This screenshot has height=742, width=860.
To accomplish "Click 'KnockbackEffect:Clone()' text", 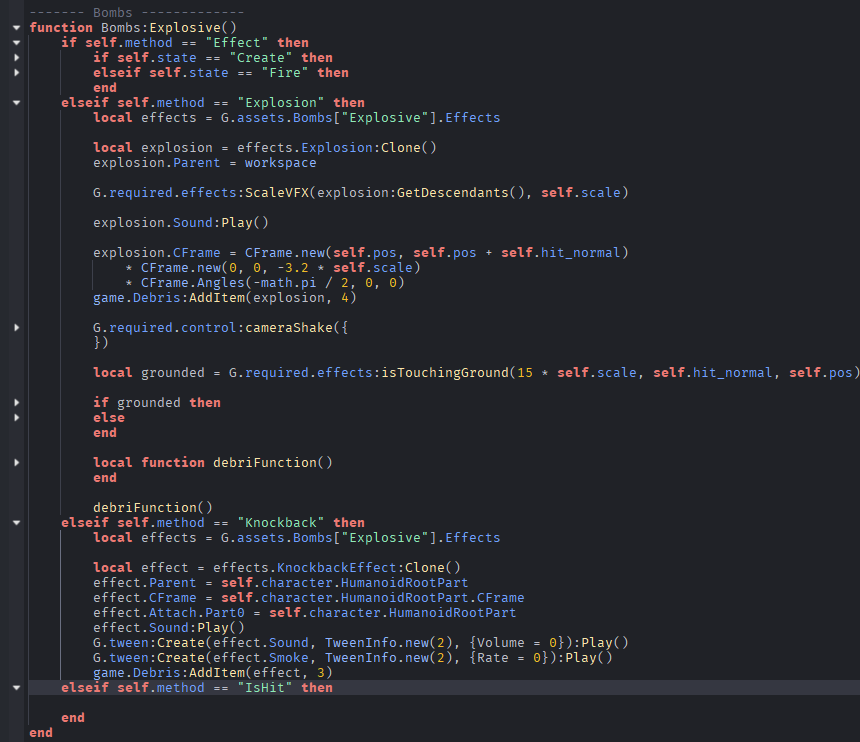I will pyautogui.click(x=369, y=568).
